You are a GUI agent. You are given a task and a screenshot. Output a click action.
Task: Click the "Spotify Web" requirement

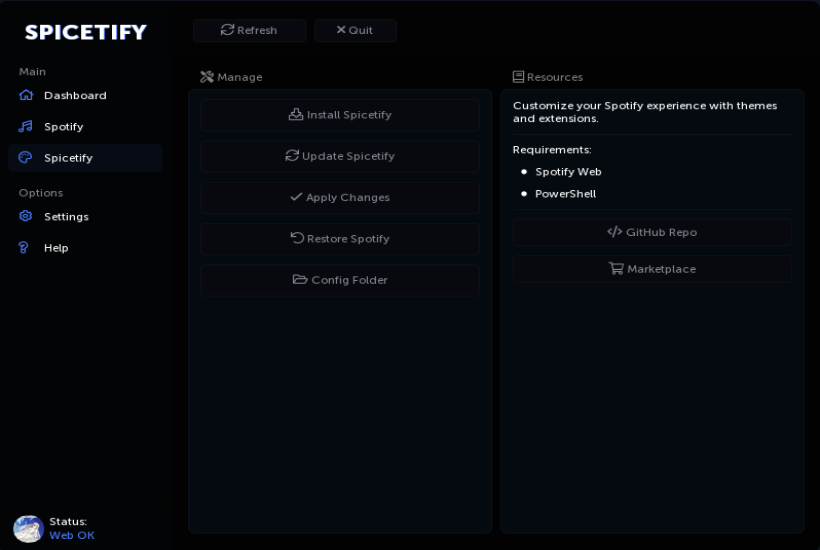click(568, 171)
